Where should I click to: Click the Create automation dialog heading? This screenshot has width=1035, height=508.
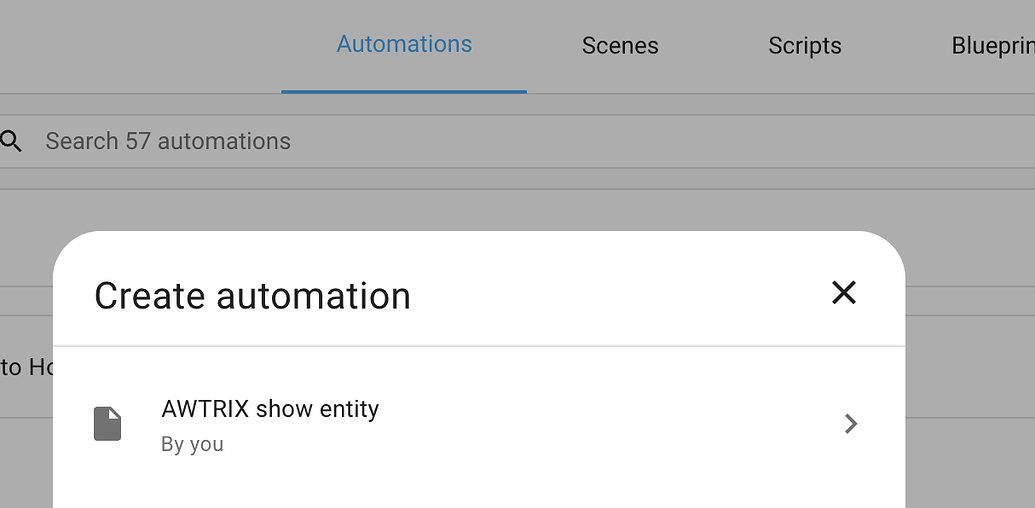pos(252,296)
